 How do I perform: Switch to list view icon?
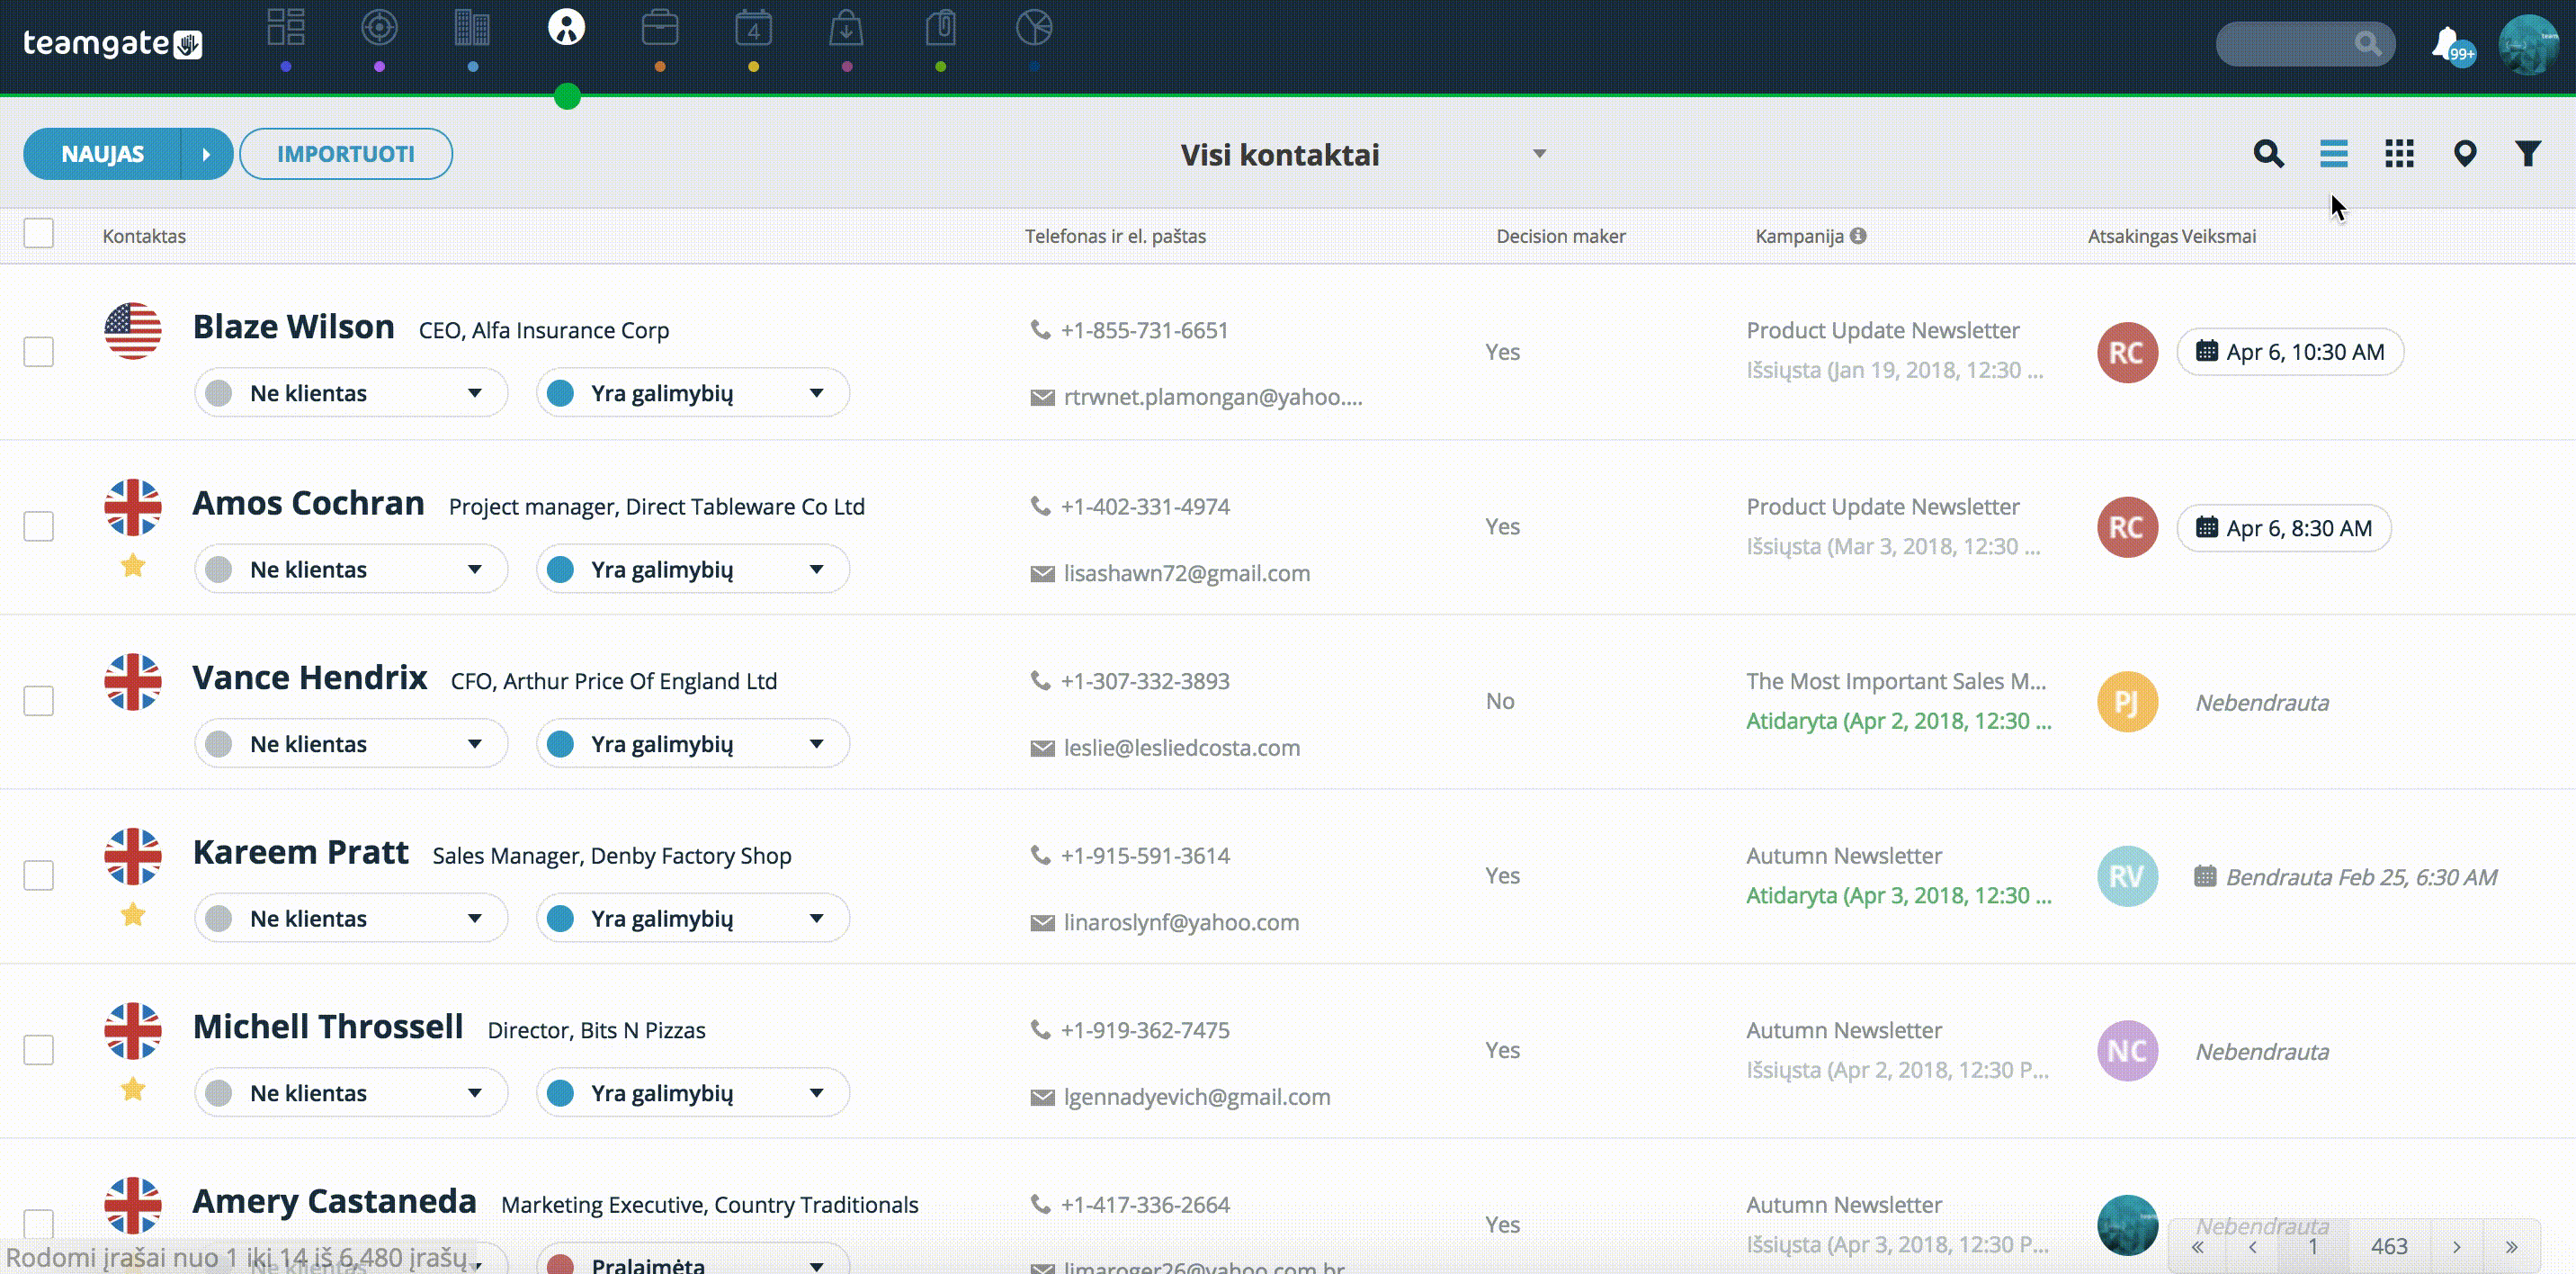coord(2333,154)
